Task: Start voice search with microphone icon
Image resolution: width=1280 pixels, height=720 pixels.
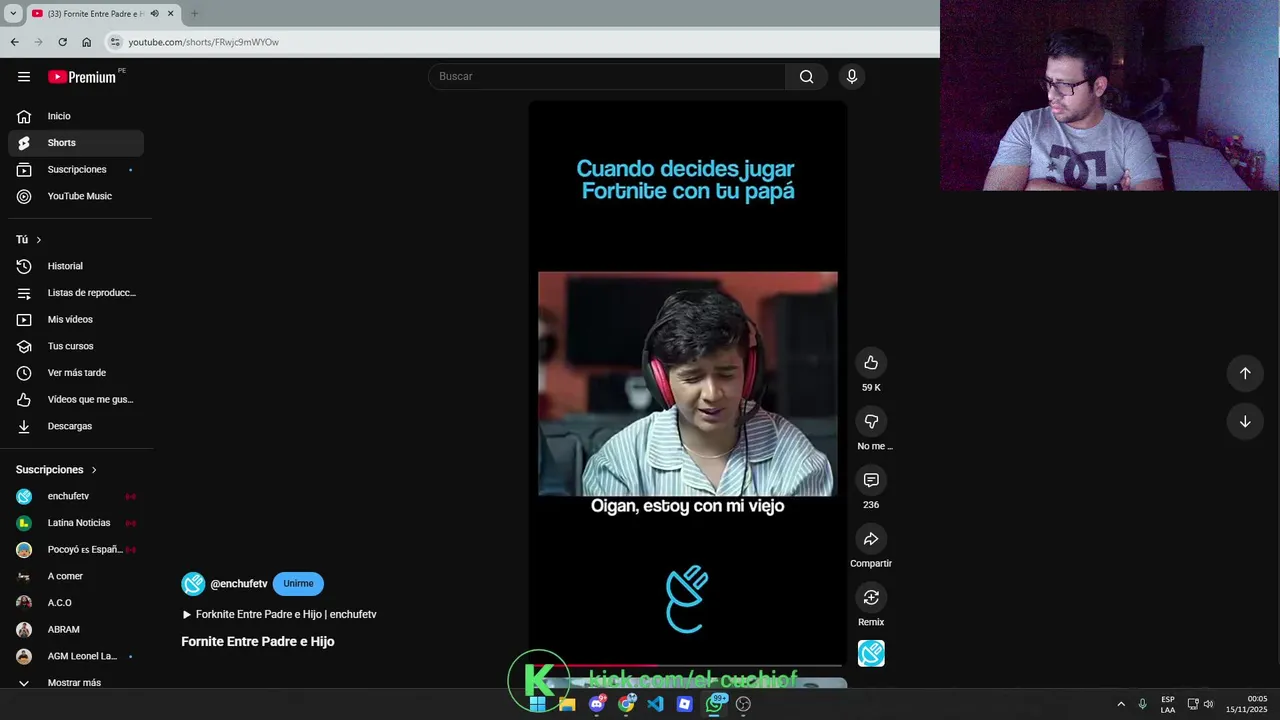Action: tap(852, 77)
